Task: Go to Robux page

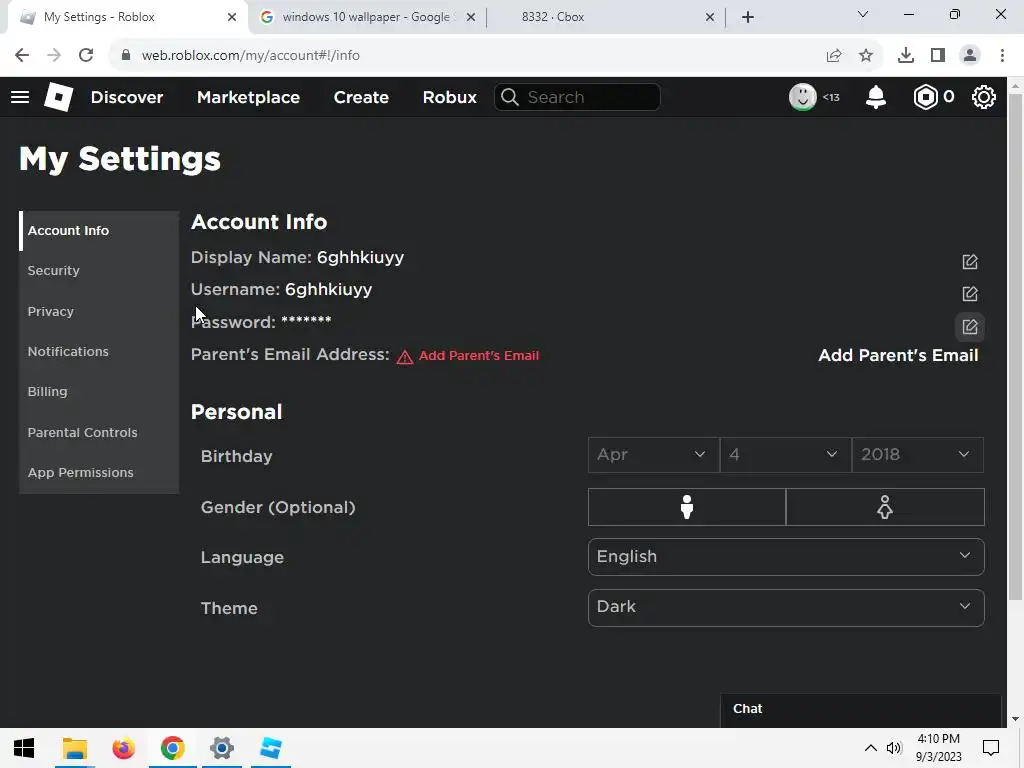Action: pyautogui.click(x=449, y=97)
